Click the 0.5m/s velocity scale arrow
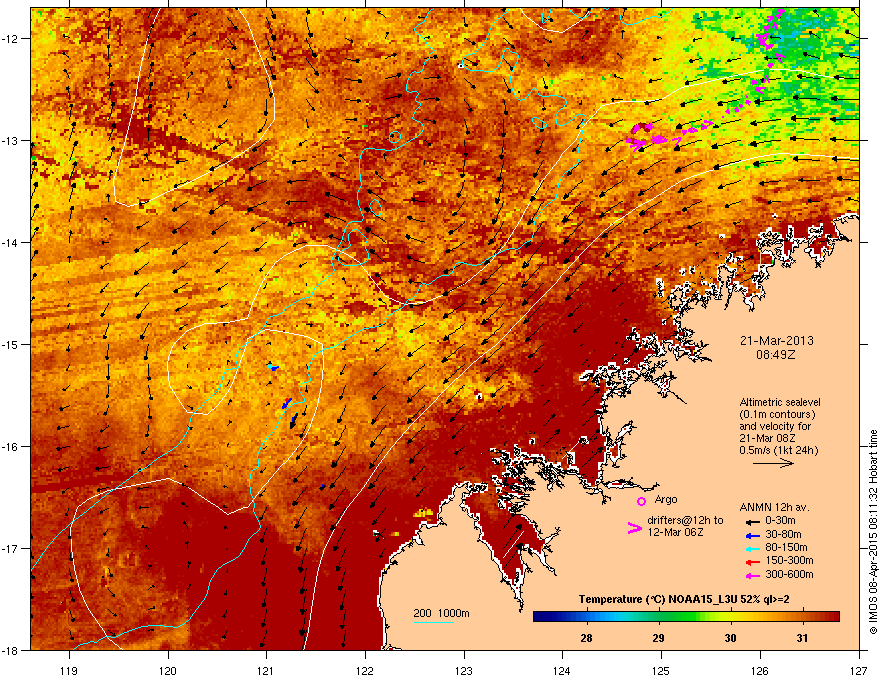880x680 pixels. point(773,463)
